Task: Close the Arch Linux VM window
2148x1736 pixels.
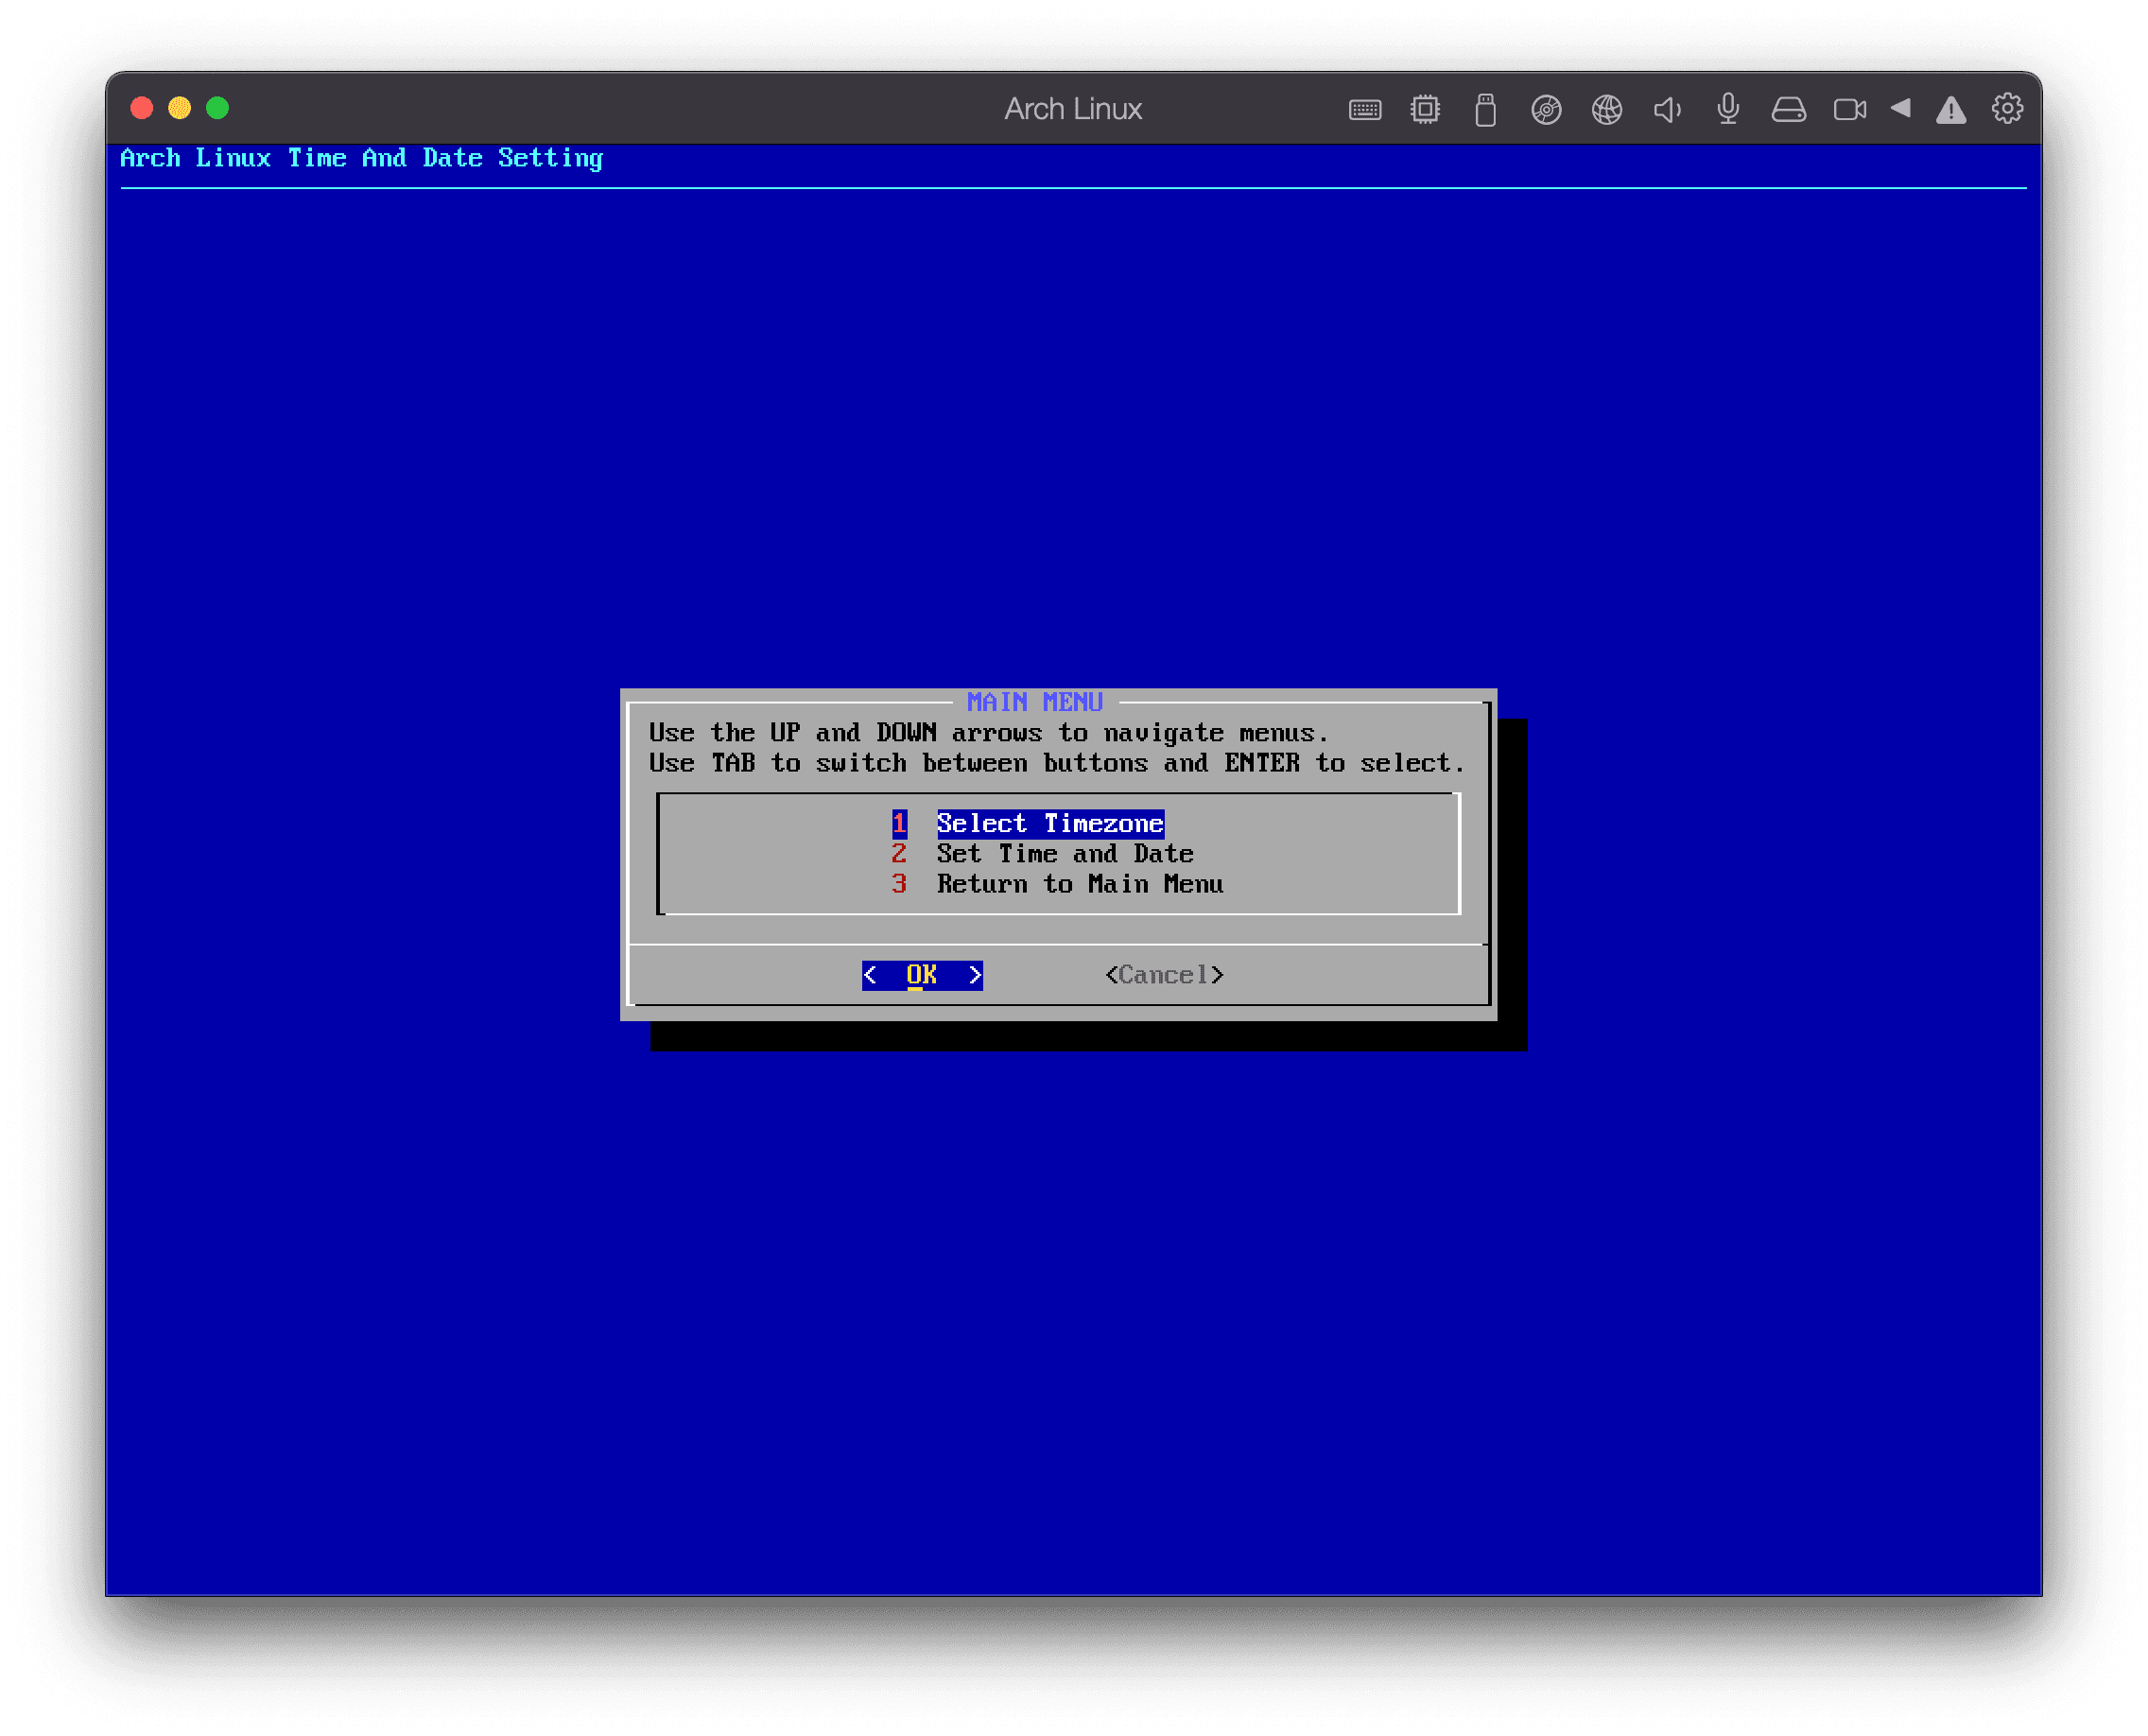Action: [x=142, y=108]
